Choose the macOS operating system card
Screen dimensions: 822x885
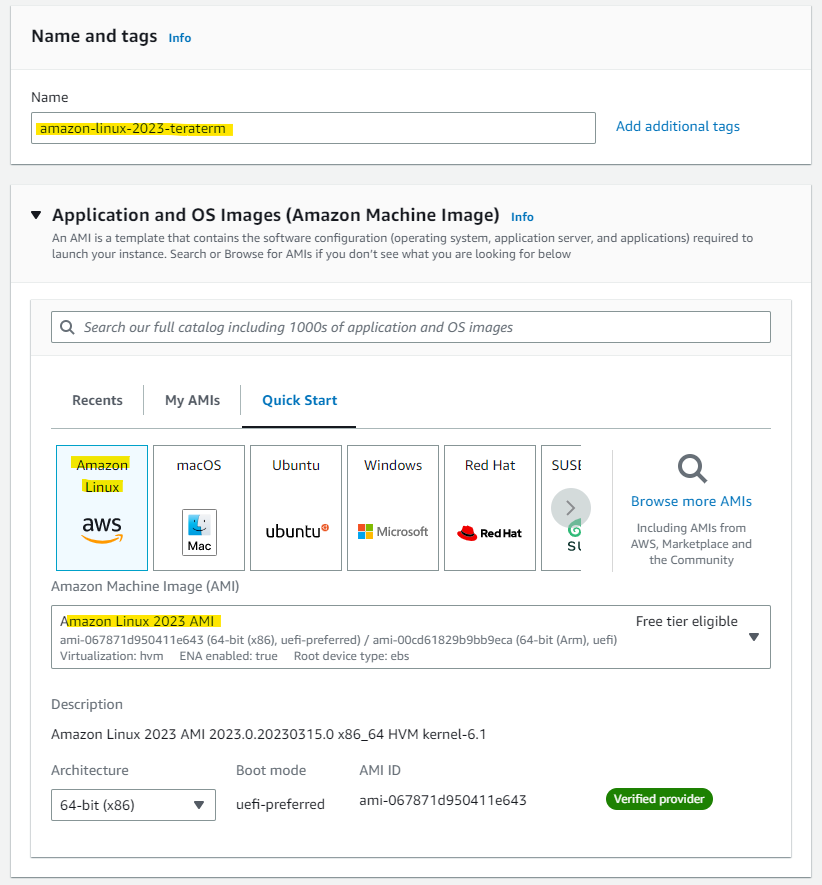pos(198,507)
